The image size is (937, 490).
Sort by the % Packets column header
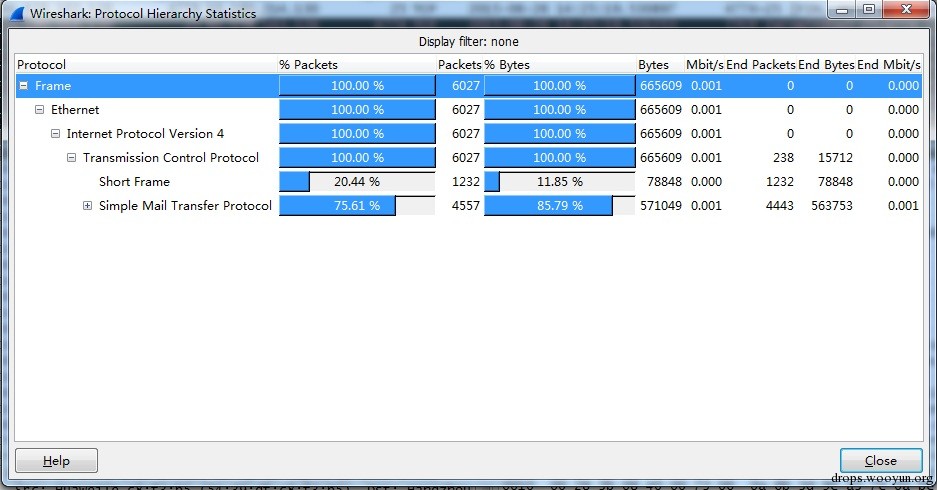click(312, 65)
